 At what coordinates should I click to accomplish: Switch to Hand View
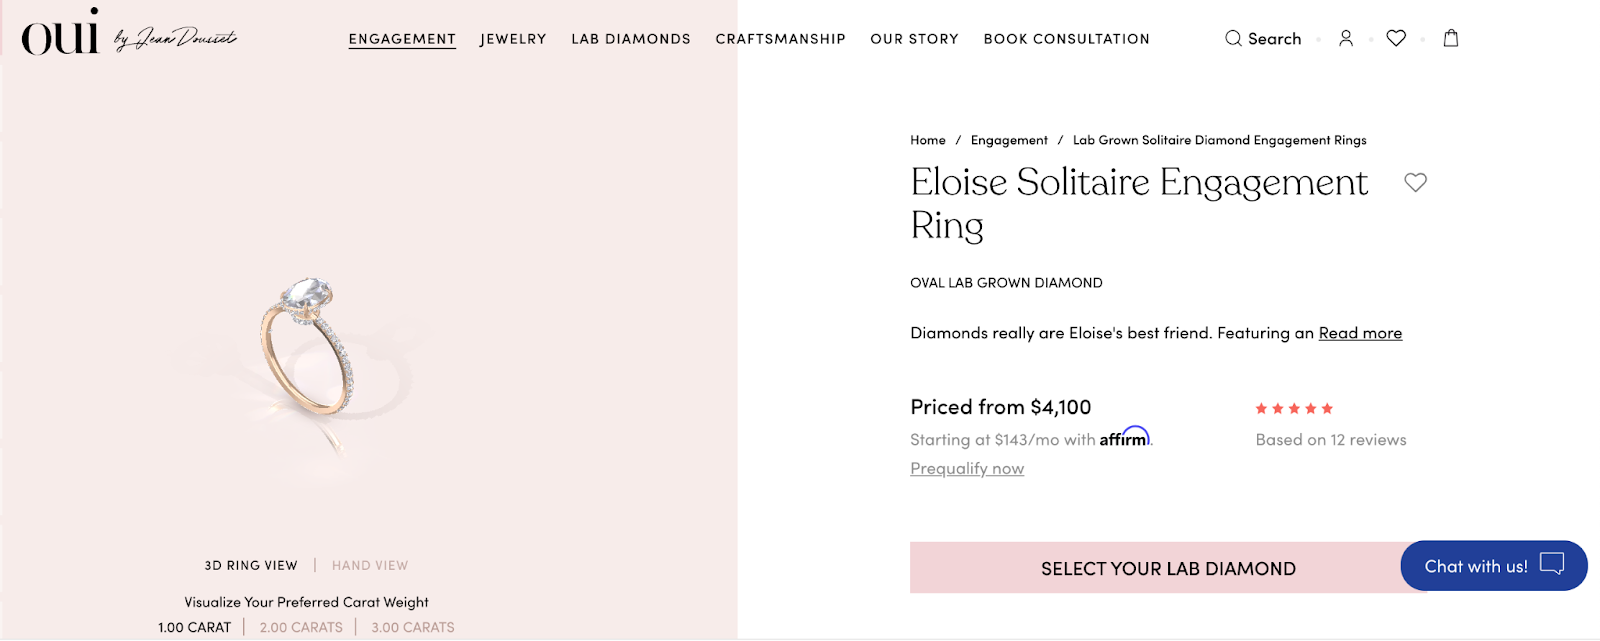370,566
